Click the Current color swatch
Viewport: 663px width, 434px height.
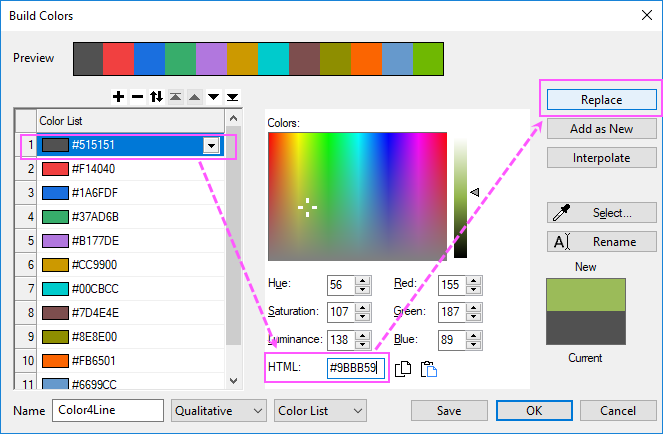586,328
